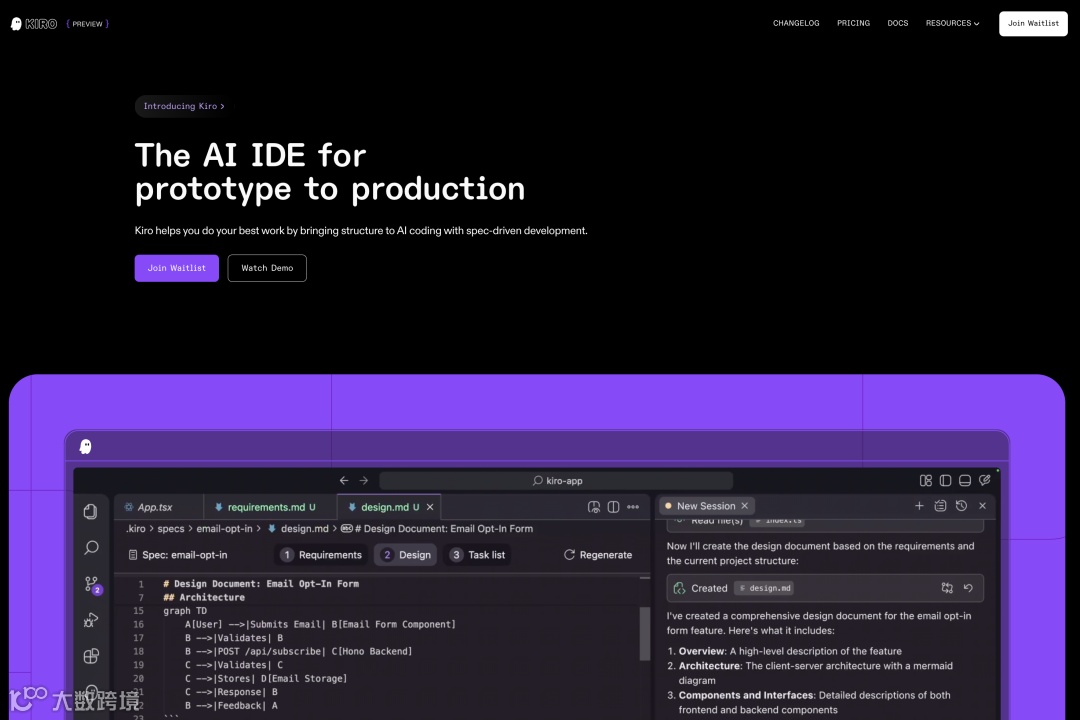Screen dimensions: 1080x720
Task: Close the chat panel with X icon
Action: [983, 506]
